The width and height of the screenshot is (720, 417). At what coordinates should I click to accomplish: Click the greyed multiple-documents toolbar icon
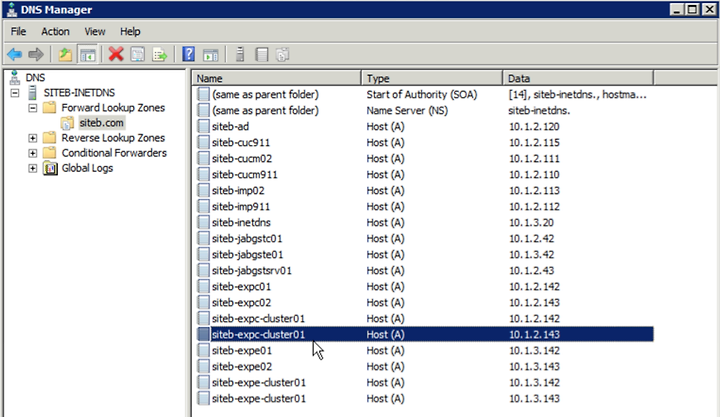(283, 55)
